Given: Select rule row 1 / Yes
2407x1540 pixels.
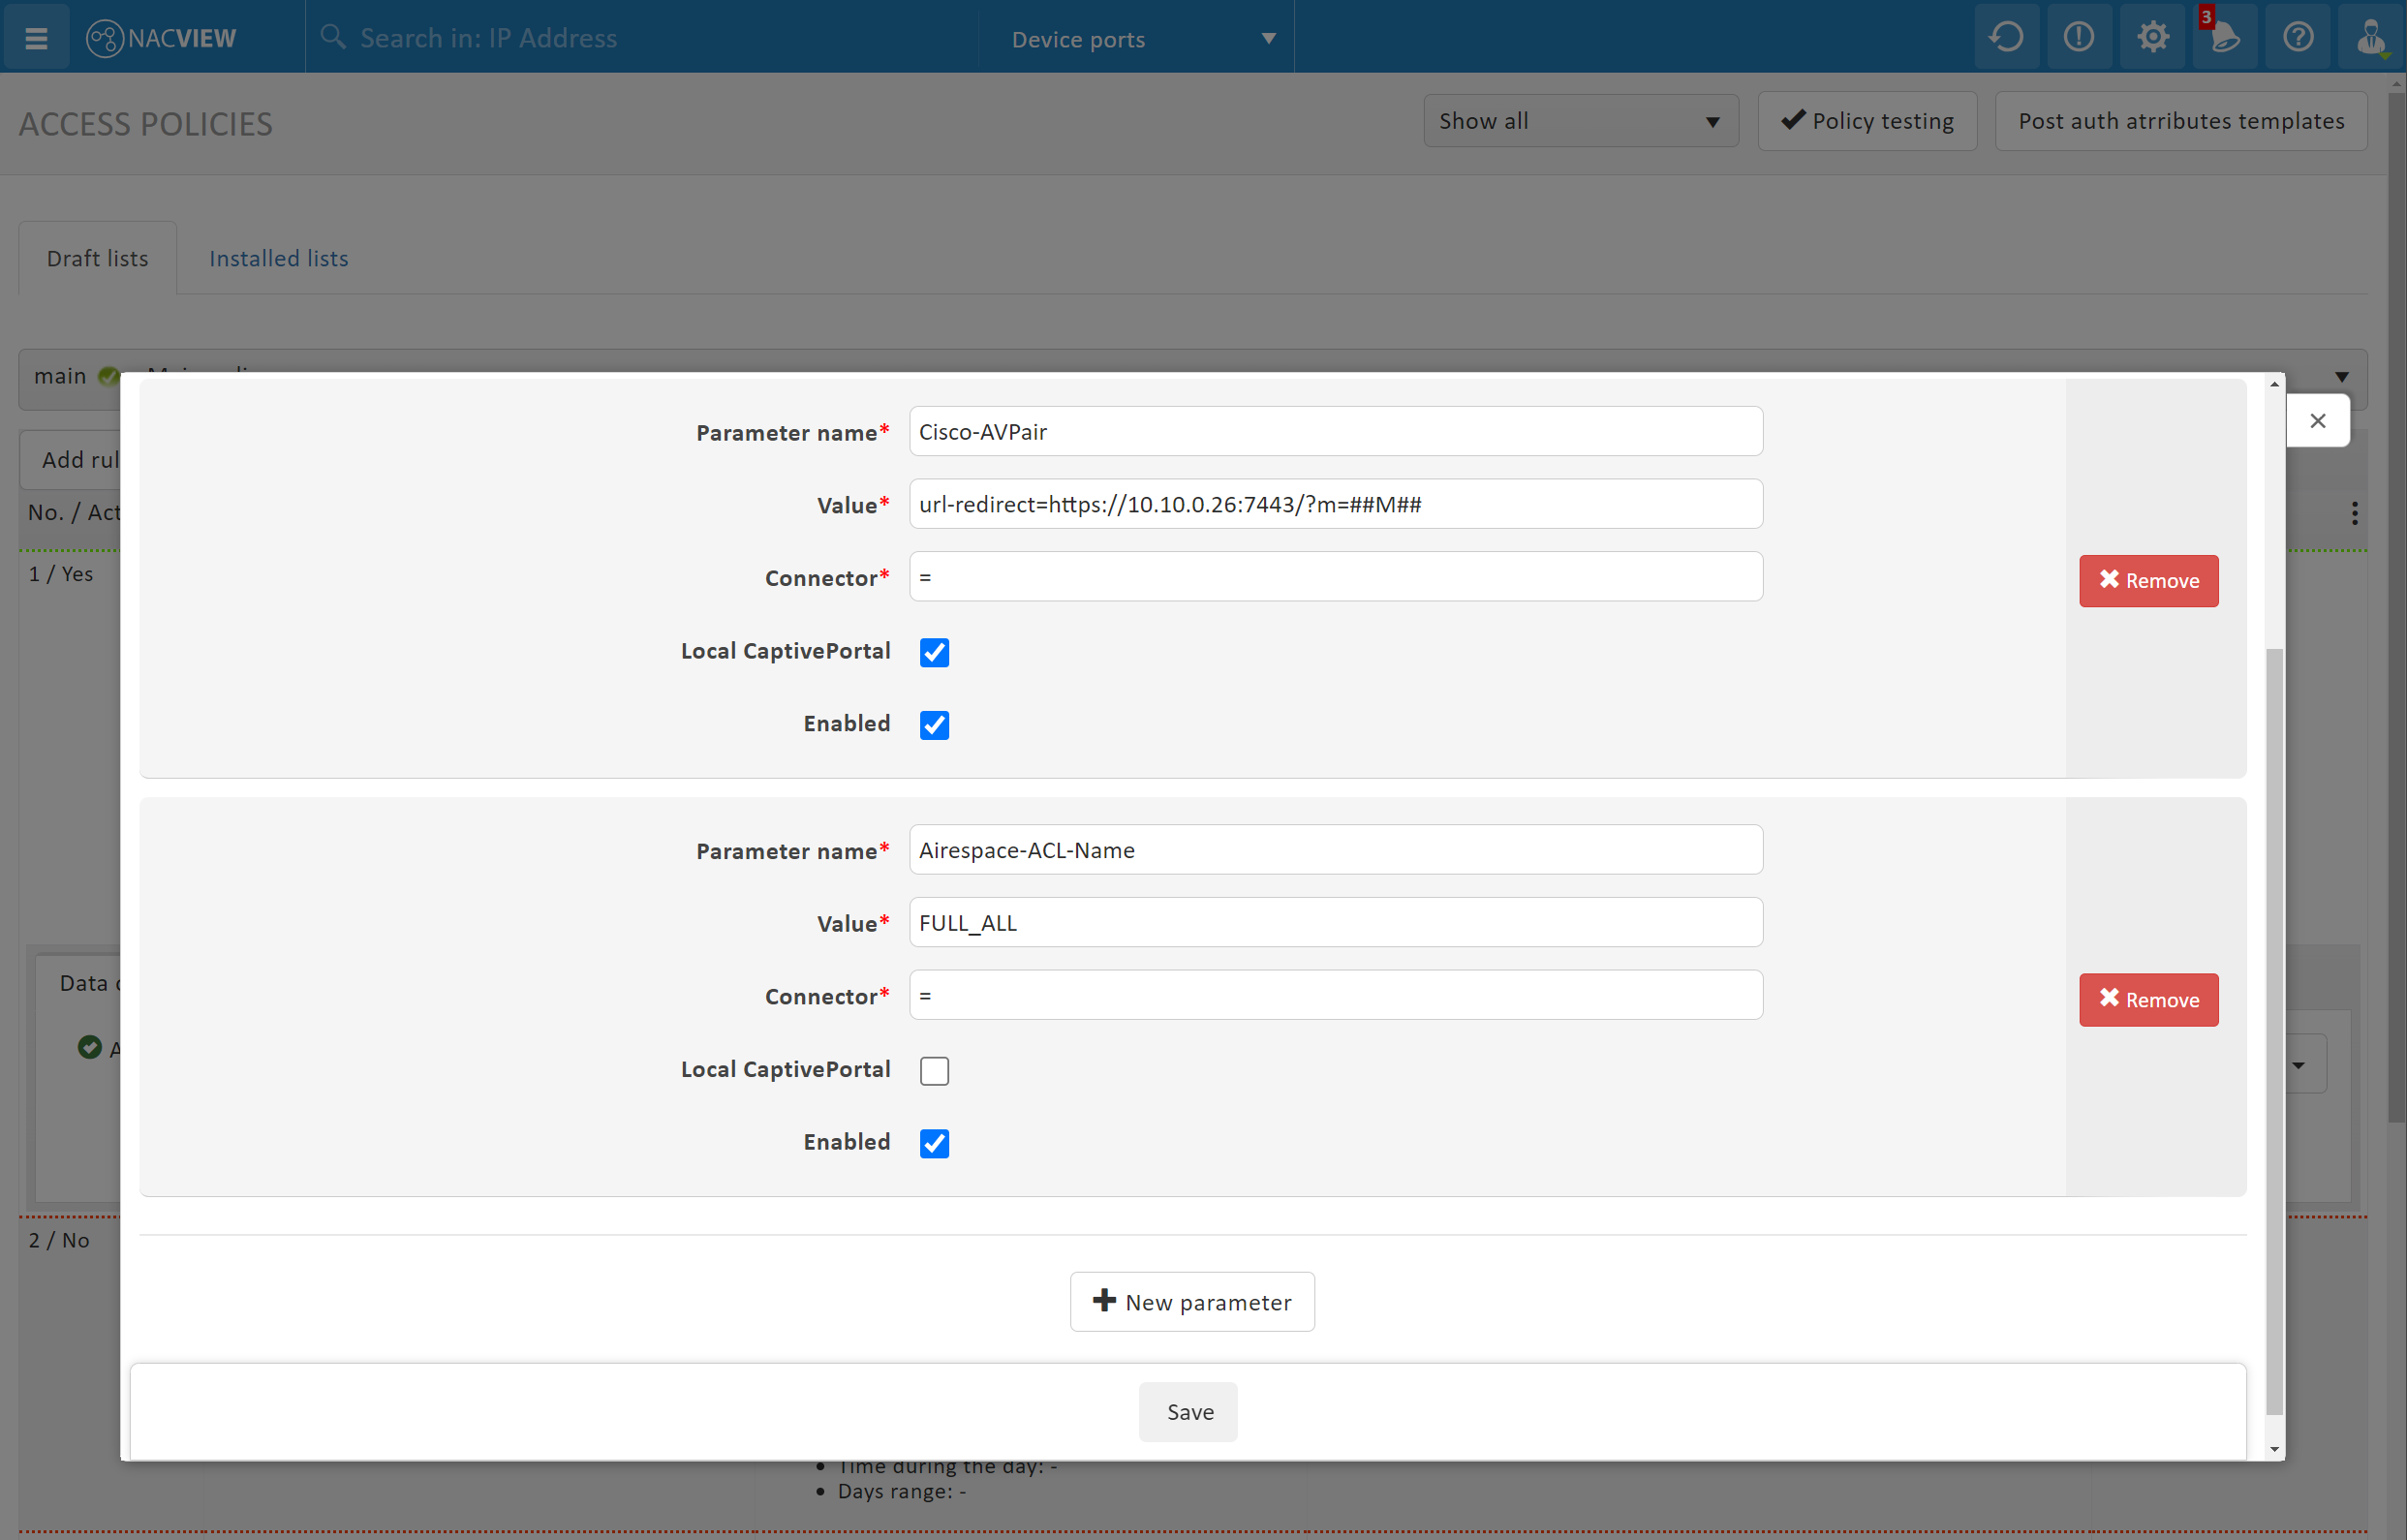Looking at the screenshot, I should 61,574.
